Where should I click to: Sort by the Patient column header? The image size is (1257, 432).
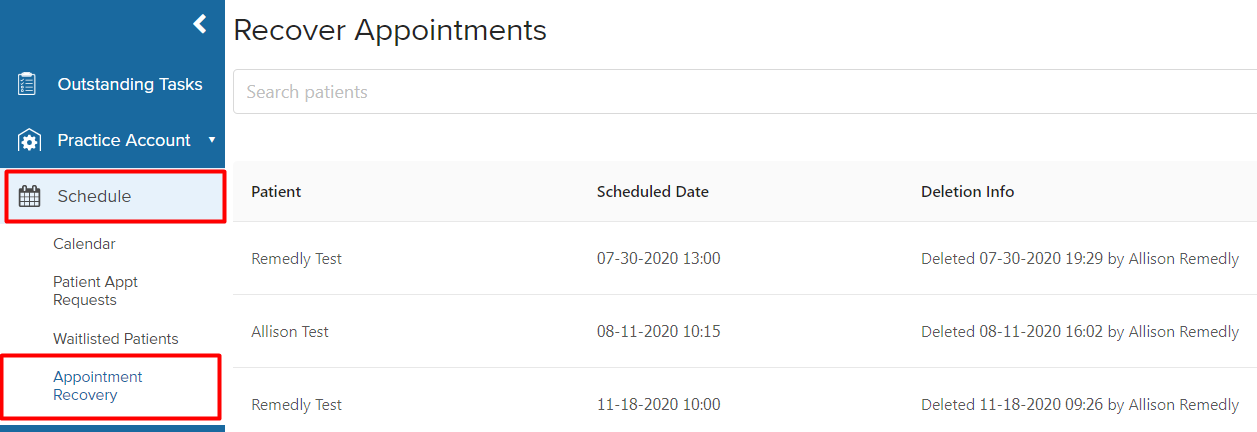(276, 192)
